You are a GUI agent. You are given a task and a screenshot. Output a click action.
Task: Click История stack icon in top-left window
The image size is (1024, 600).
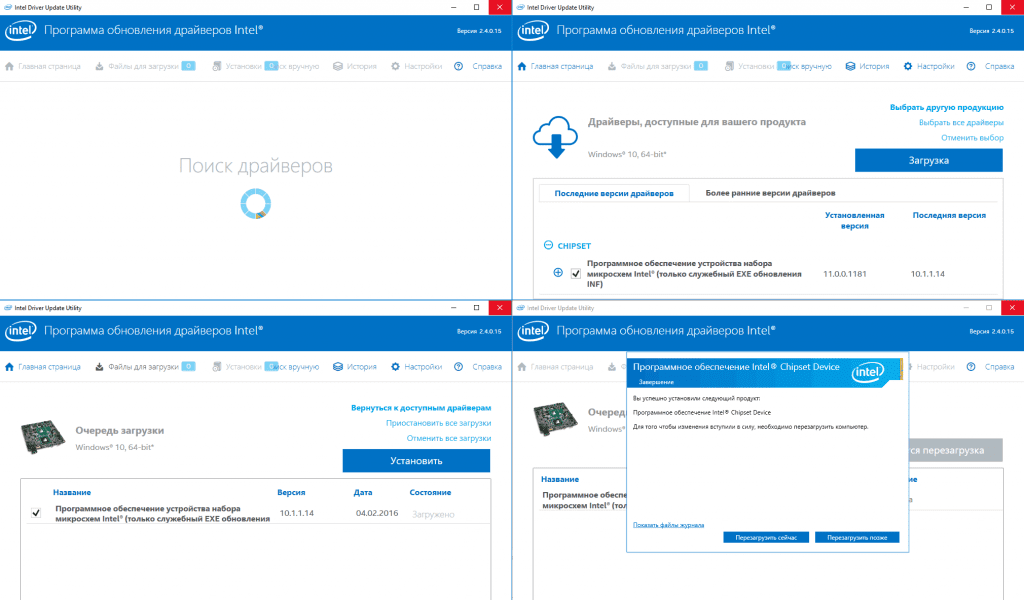click(x=338, y=66)
